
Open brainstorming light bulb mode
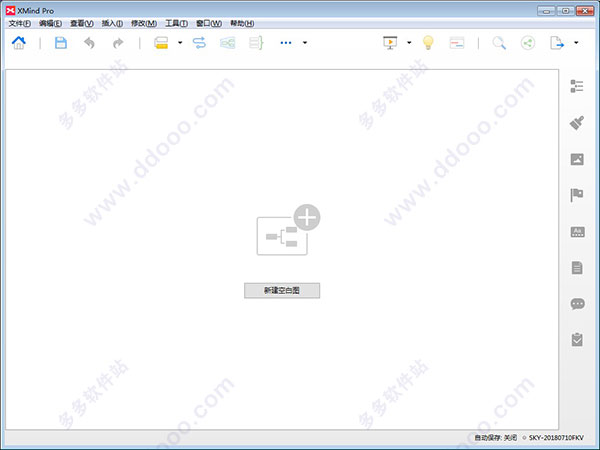pyautogui.click(x=428, y=43)
